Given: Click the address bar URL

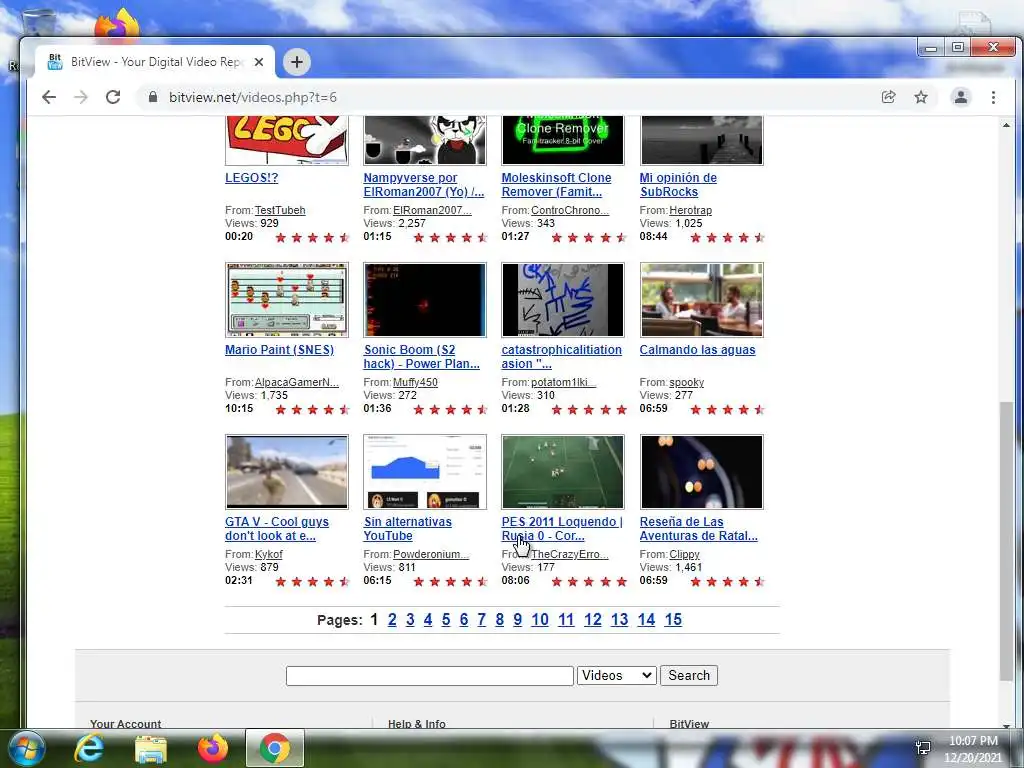Looking at the screenshot, I should tap(253, 97).
